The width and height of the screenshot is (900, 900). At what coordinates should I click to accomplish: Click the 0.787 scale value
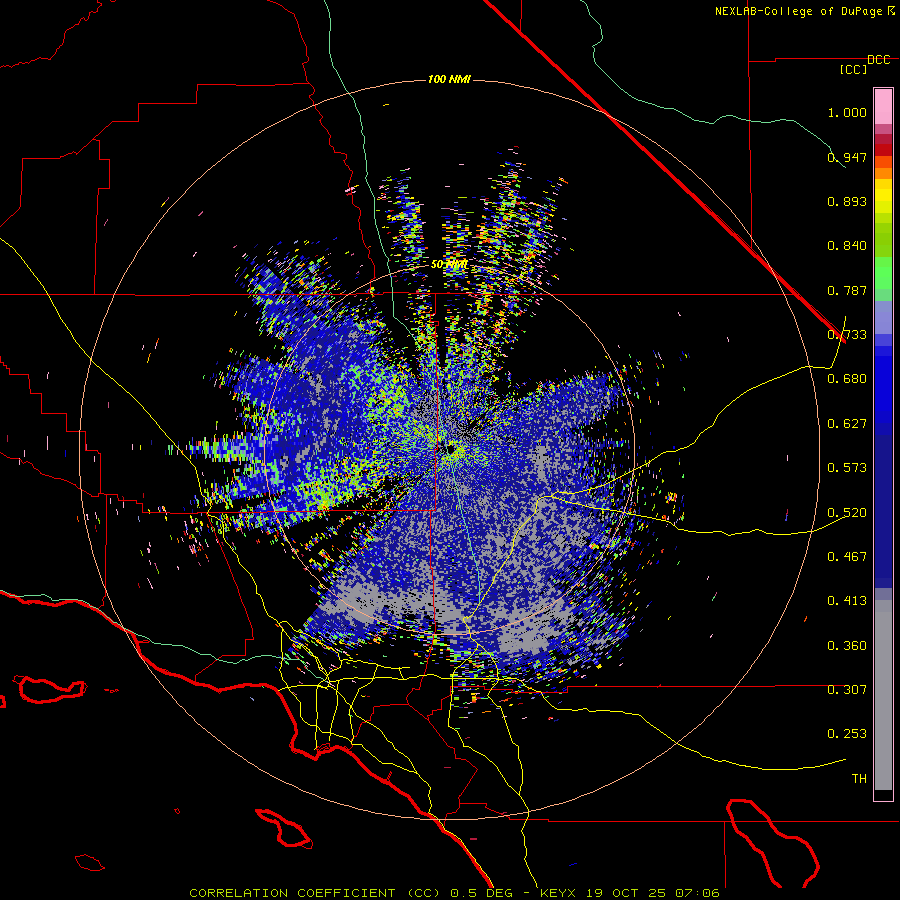coord(847,290)
